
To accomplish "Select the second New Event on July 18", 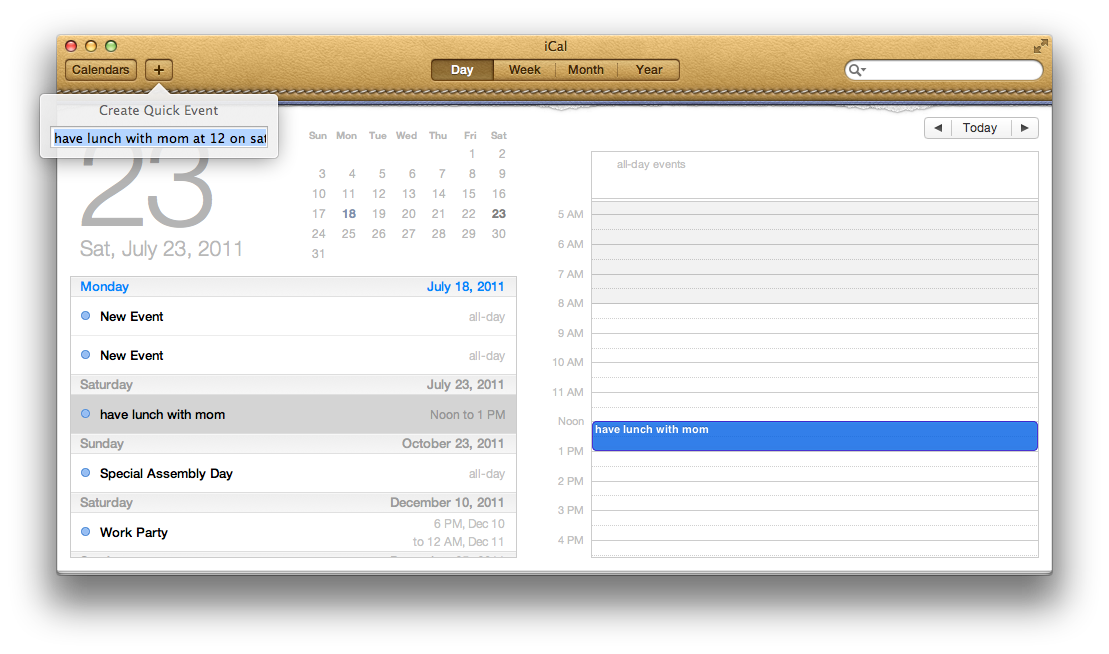I will pyautogui.click(x=294, y=356).
